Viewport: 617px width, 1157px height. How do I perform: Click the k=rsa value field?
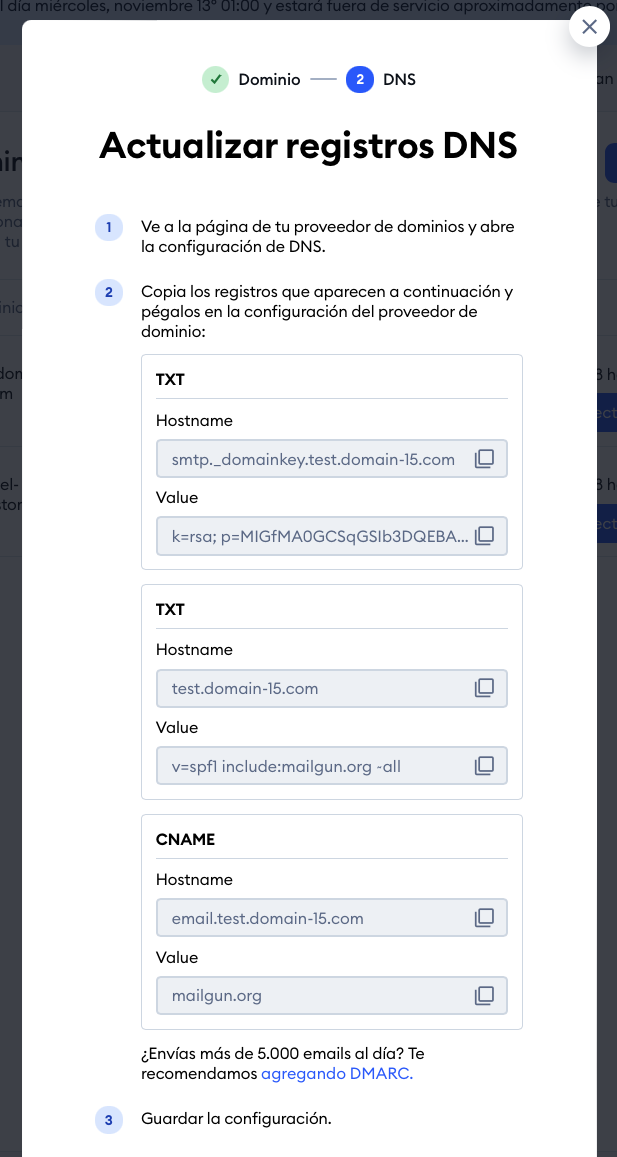coord(331,536)
